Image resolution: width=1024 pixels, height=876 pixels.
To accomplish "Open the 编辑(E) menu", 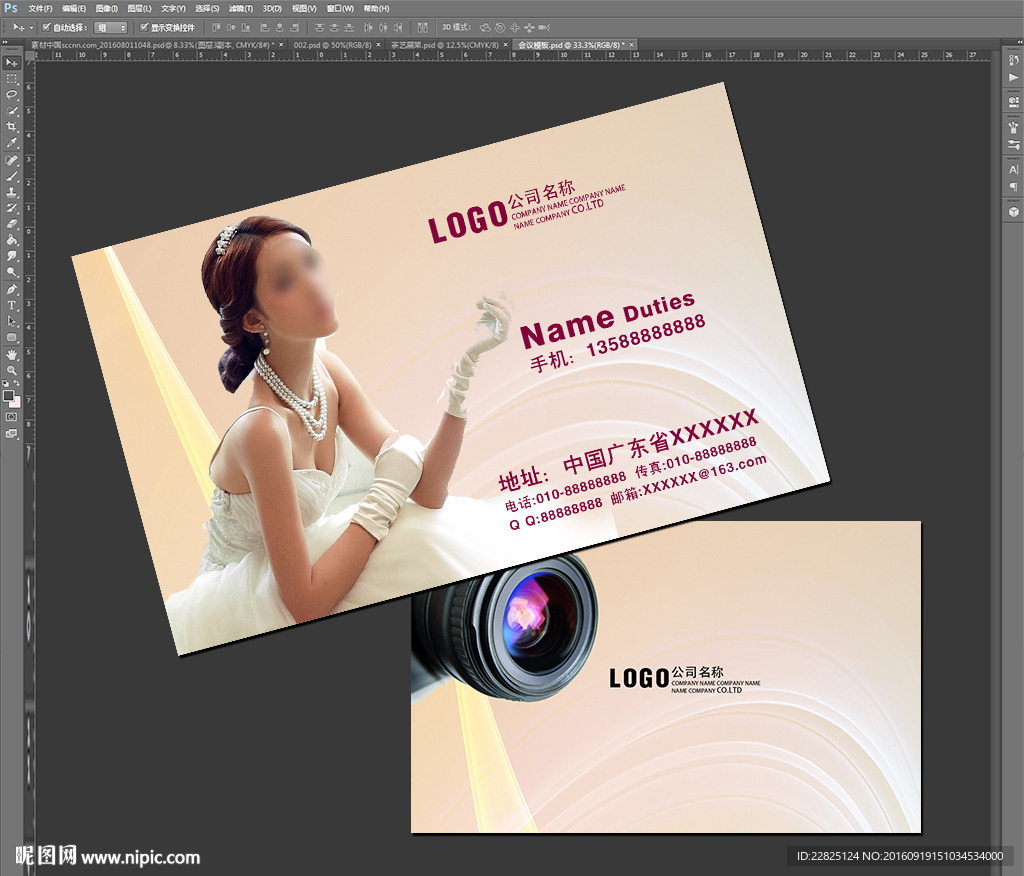I will click(74, 8).
